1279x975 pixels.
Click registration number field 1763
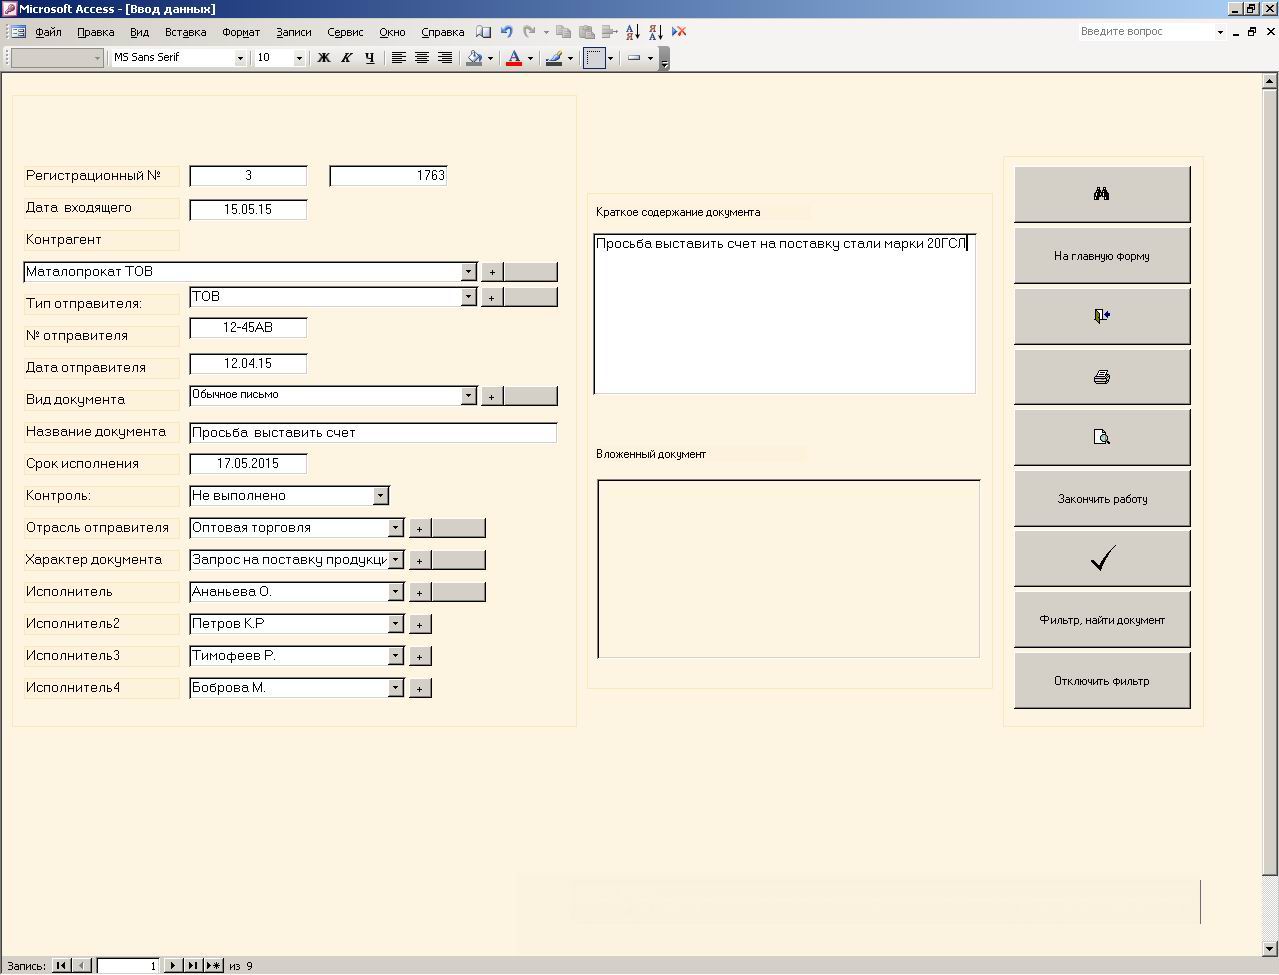(x=388, y=176)
